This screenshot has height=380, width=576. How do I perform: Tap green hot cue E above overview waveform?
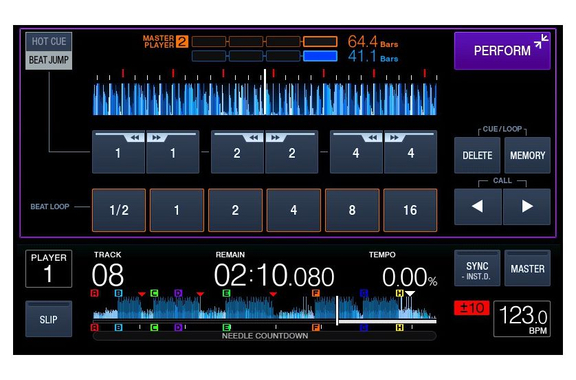click(x=227, y=293)
